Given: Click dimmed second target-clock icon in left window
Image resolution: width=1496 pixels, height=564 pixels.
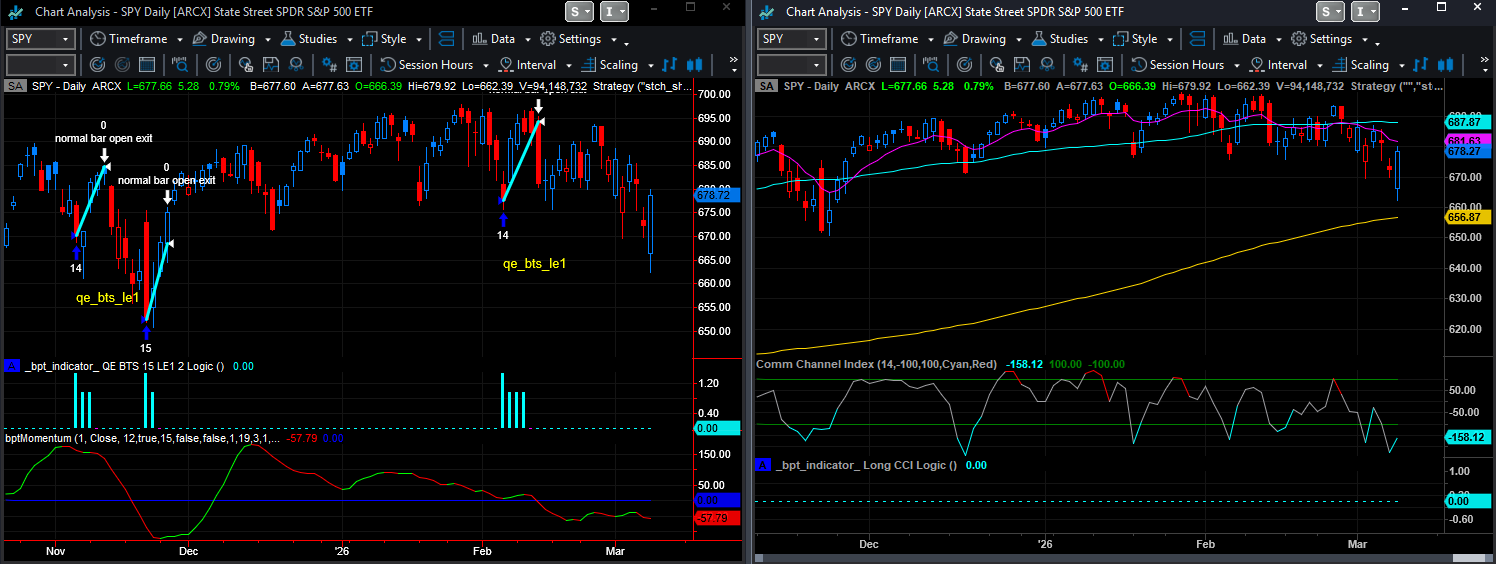Looking at the screenshot, I should click(x=122, y=65).
